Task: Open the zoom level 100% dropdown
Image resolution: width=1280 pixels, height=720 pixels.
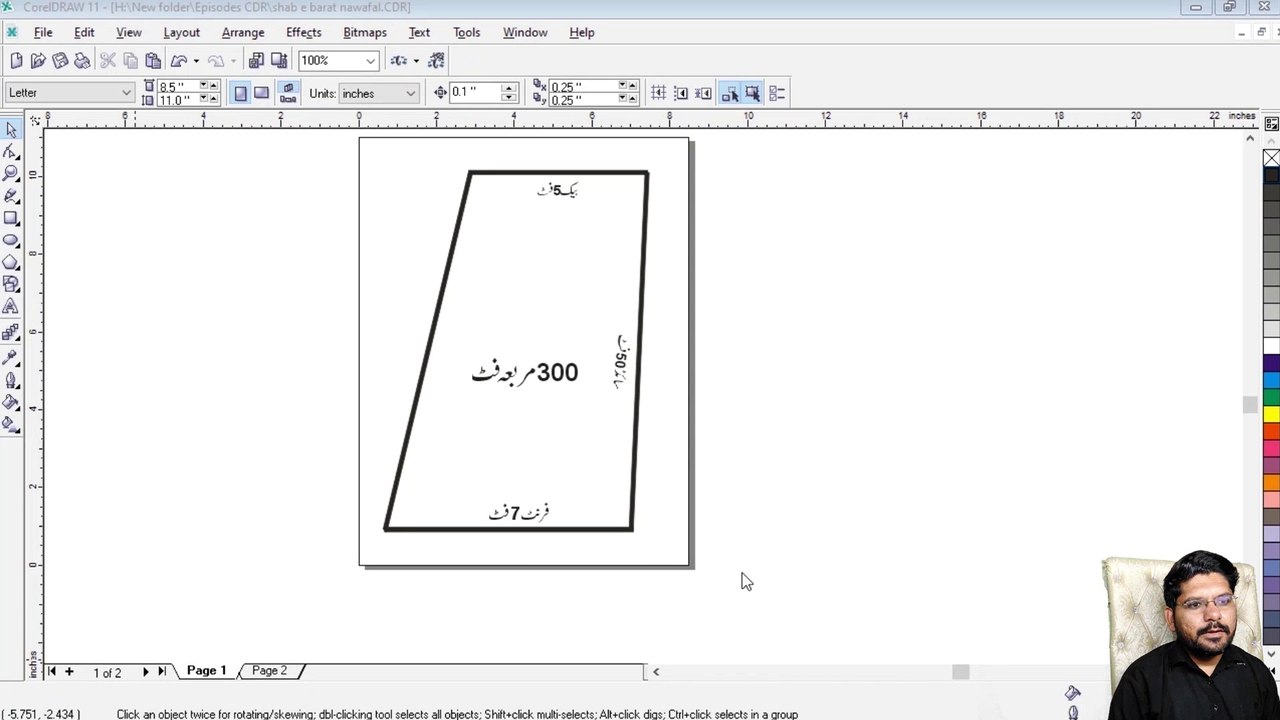Action: click(370, 61)
